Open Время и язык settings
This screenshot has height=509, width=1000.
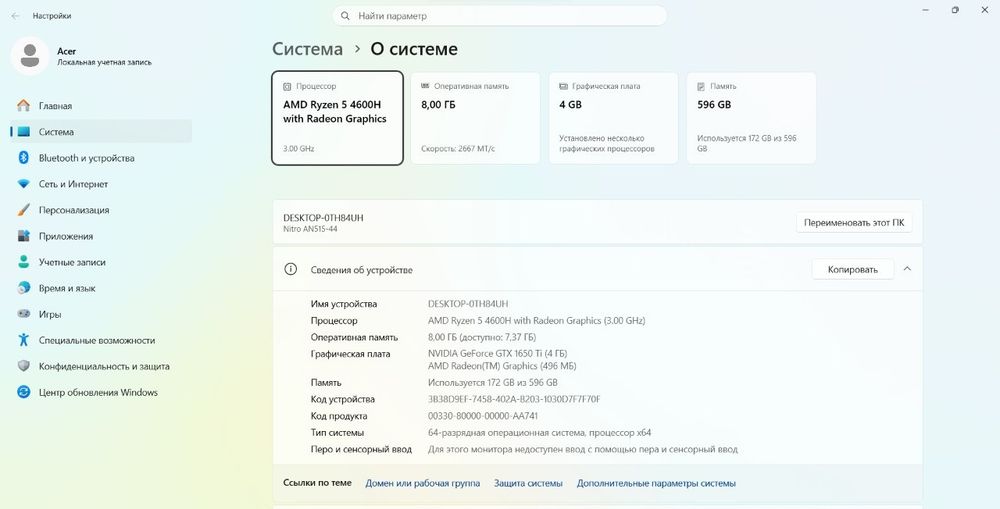(101, 288)
